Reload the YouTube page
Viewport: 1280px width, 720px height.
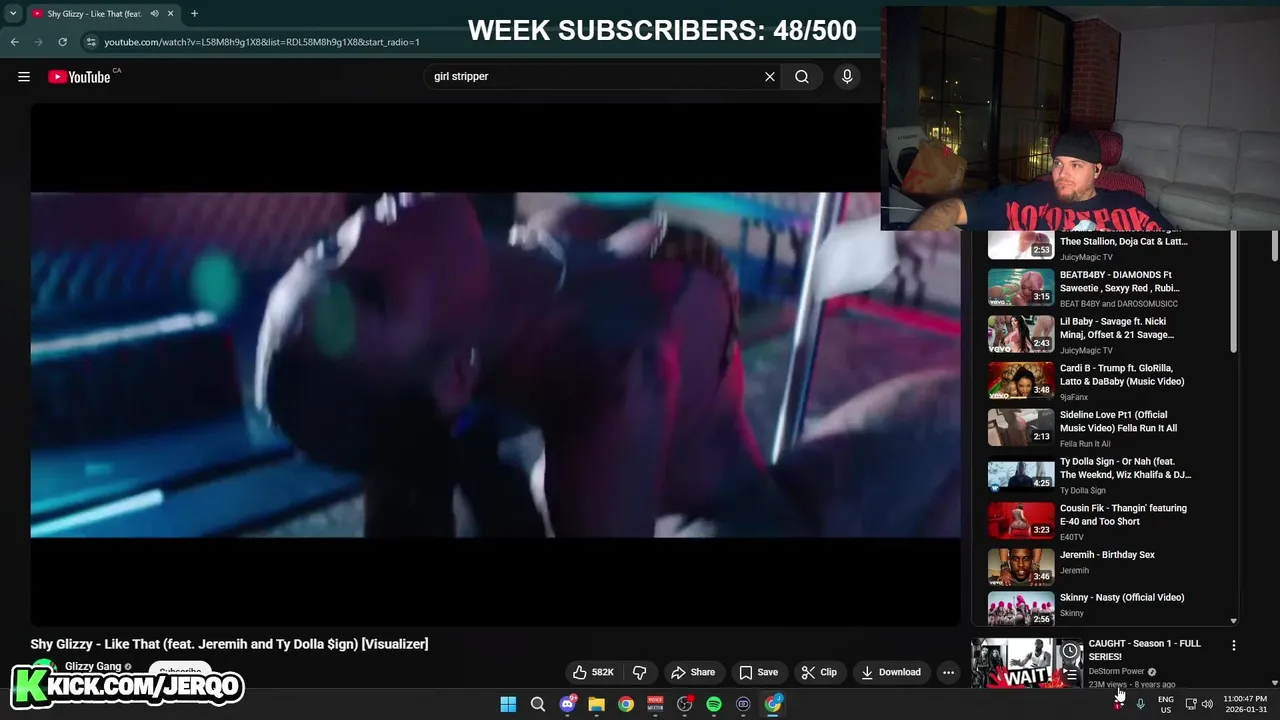(x=62, y=42)
